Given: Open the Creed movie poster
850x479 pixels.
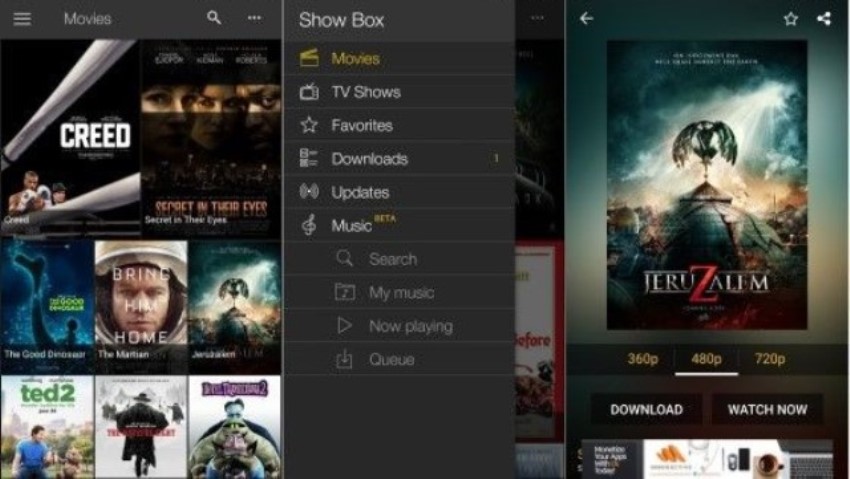Looking at the screenshot, I should coord(70,138).
